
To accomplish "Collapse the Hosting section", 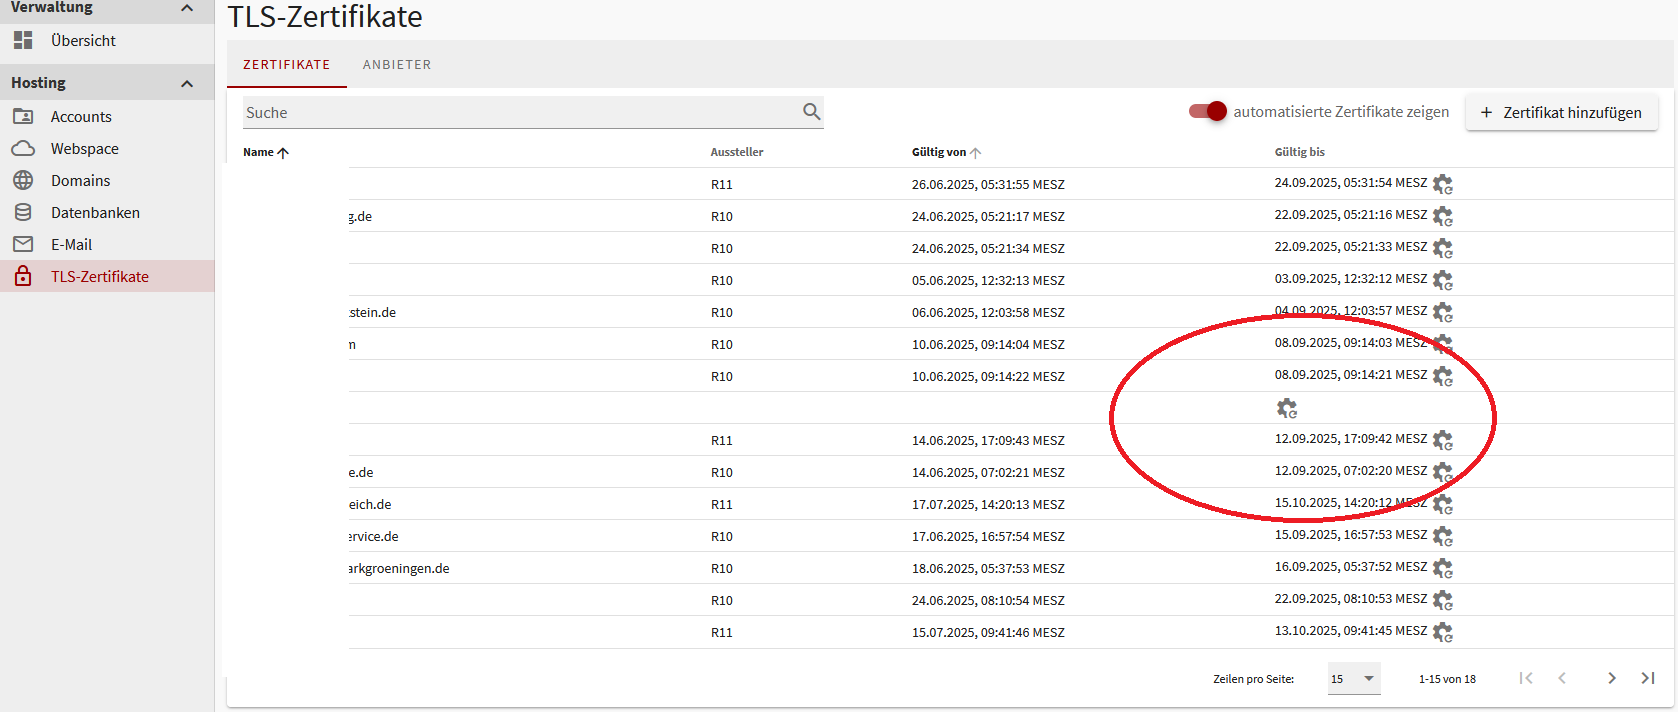I will (x=187, y=83).
